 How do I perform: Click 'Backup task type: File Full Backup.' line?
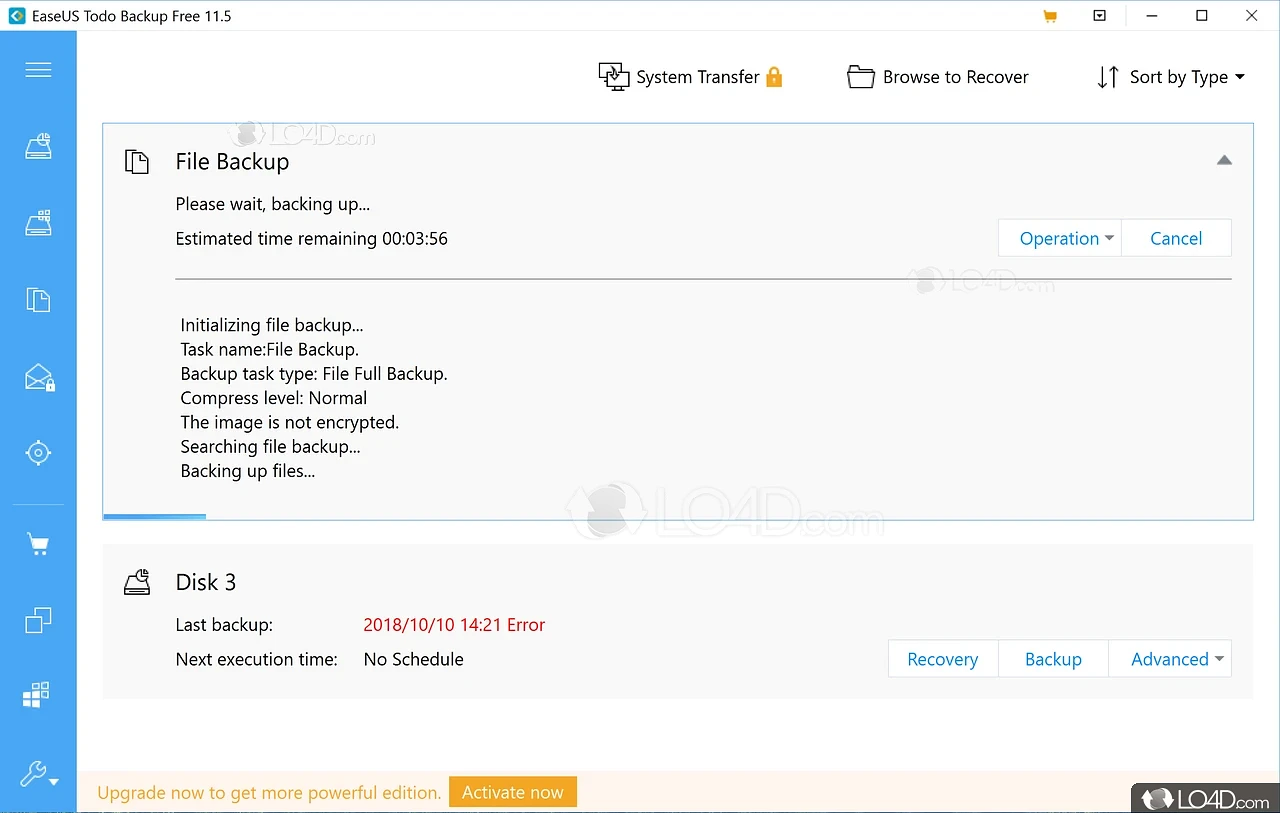[314, 374]
